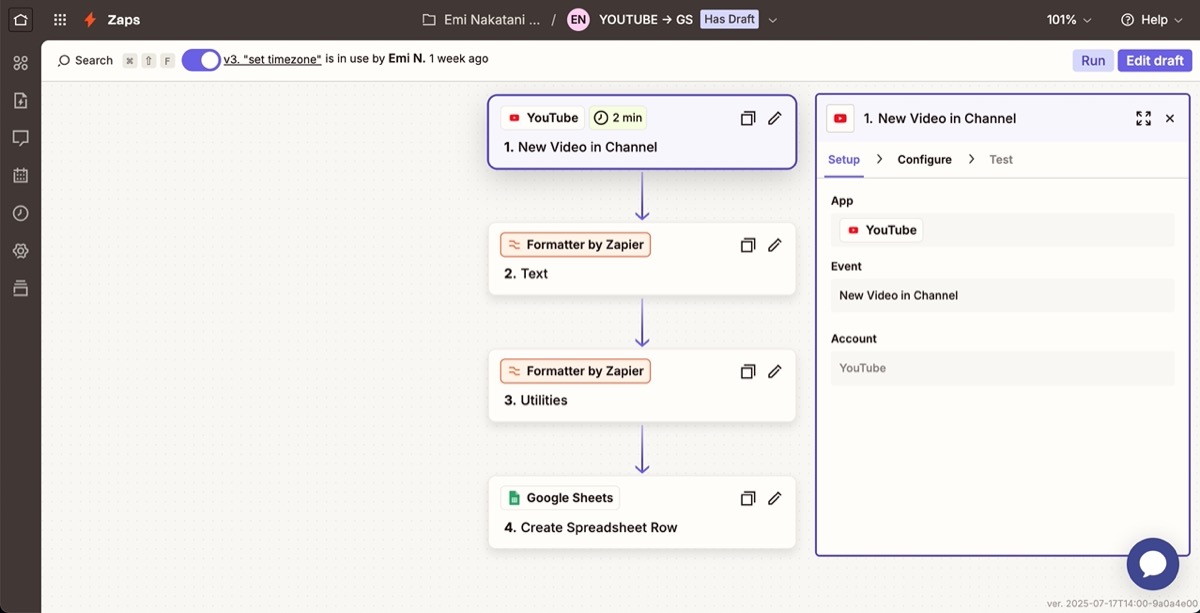Click the panel title 1. New Video in Channel
Screen dimensions: 1200x613
940,118
